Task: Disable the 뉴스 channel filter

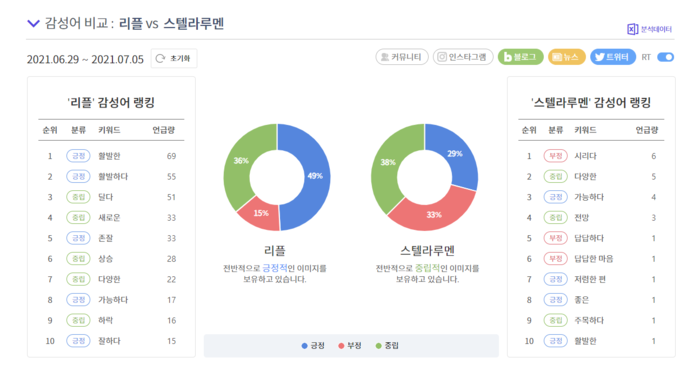Action: [567, 57]
